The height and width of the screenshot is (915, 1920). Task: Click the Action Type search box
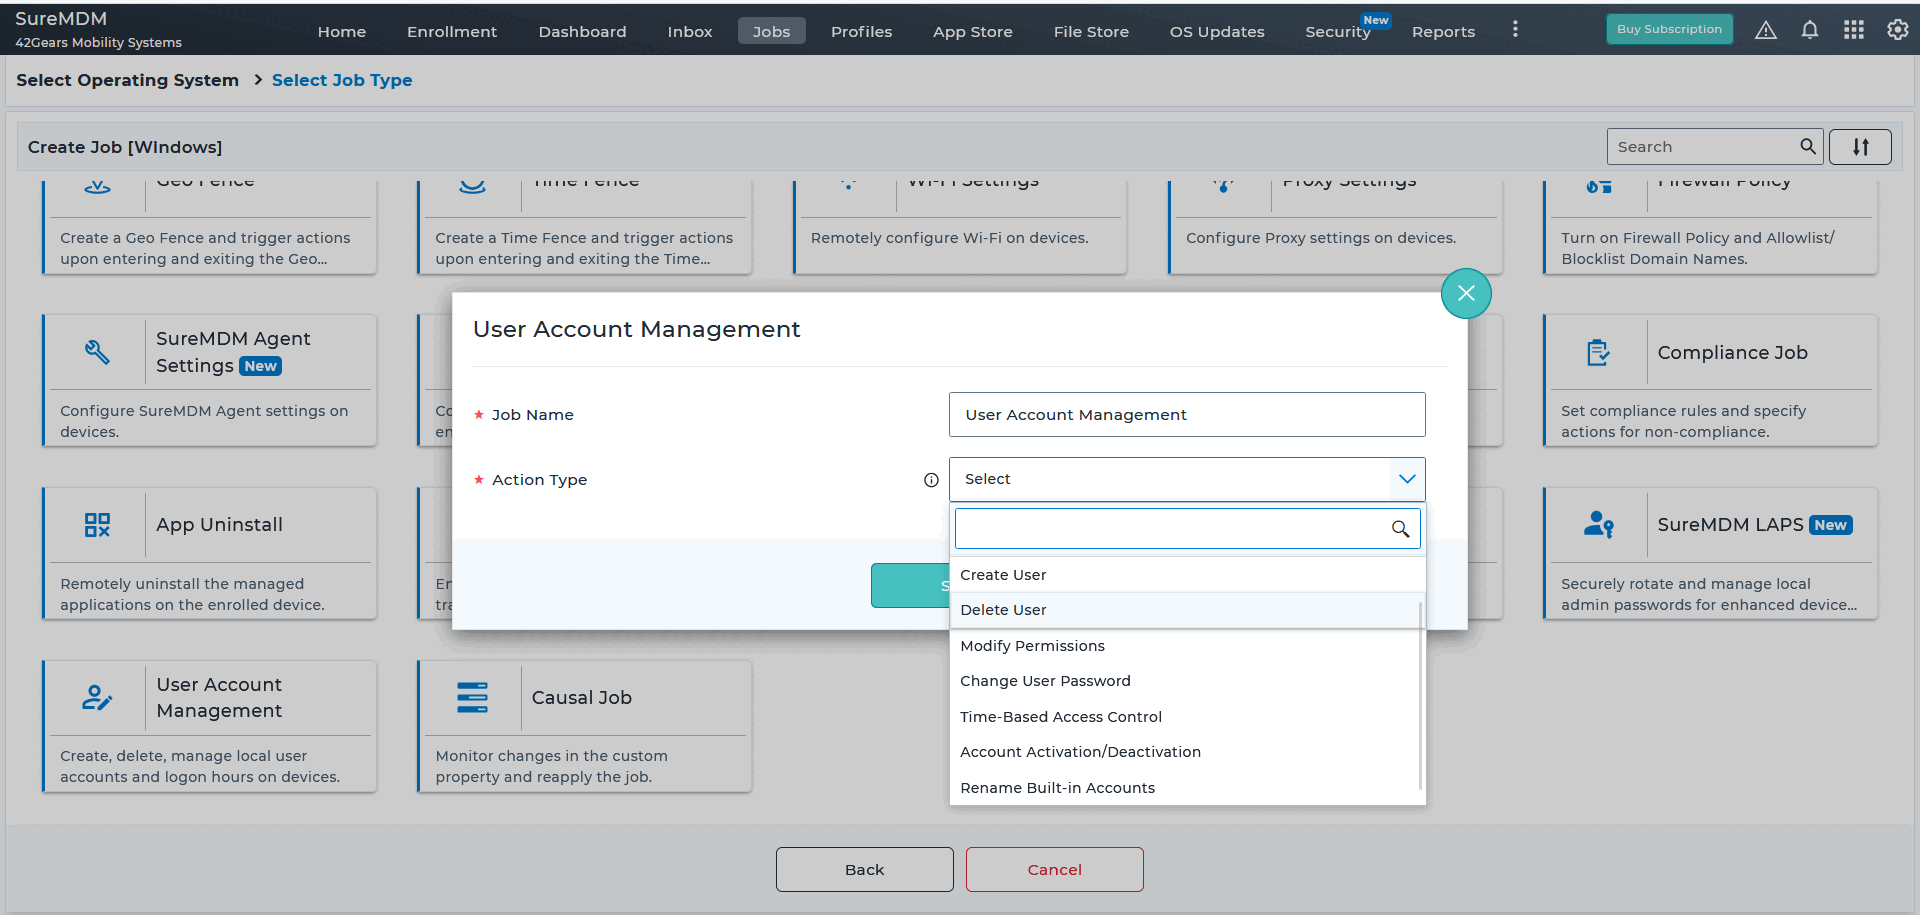tap(1187, 528)
